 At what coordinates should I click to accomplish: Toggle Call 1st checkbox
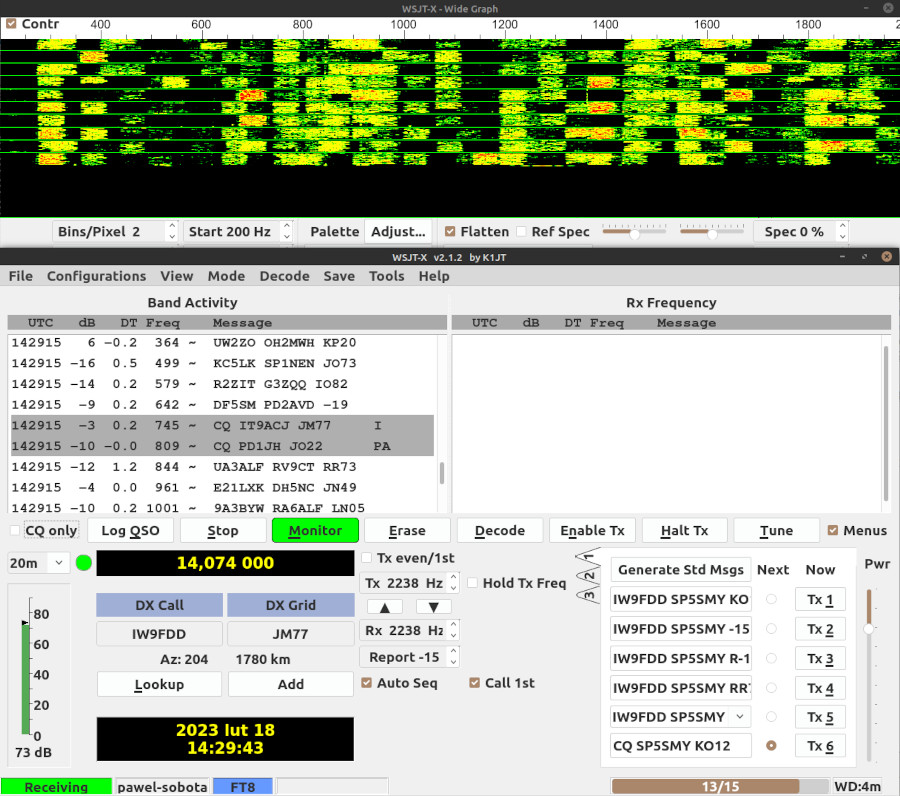(x=475, y=683)
